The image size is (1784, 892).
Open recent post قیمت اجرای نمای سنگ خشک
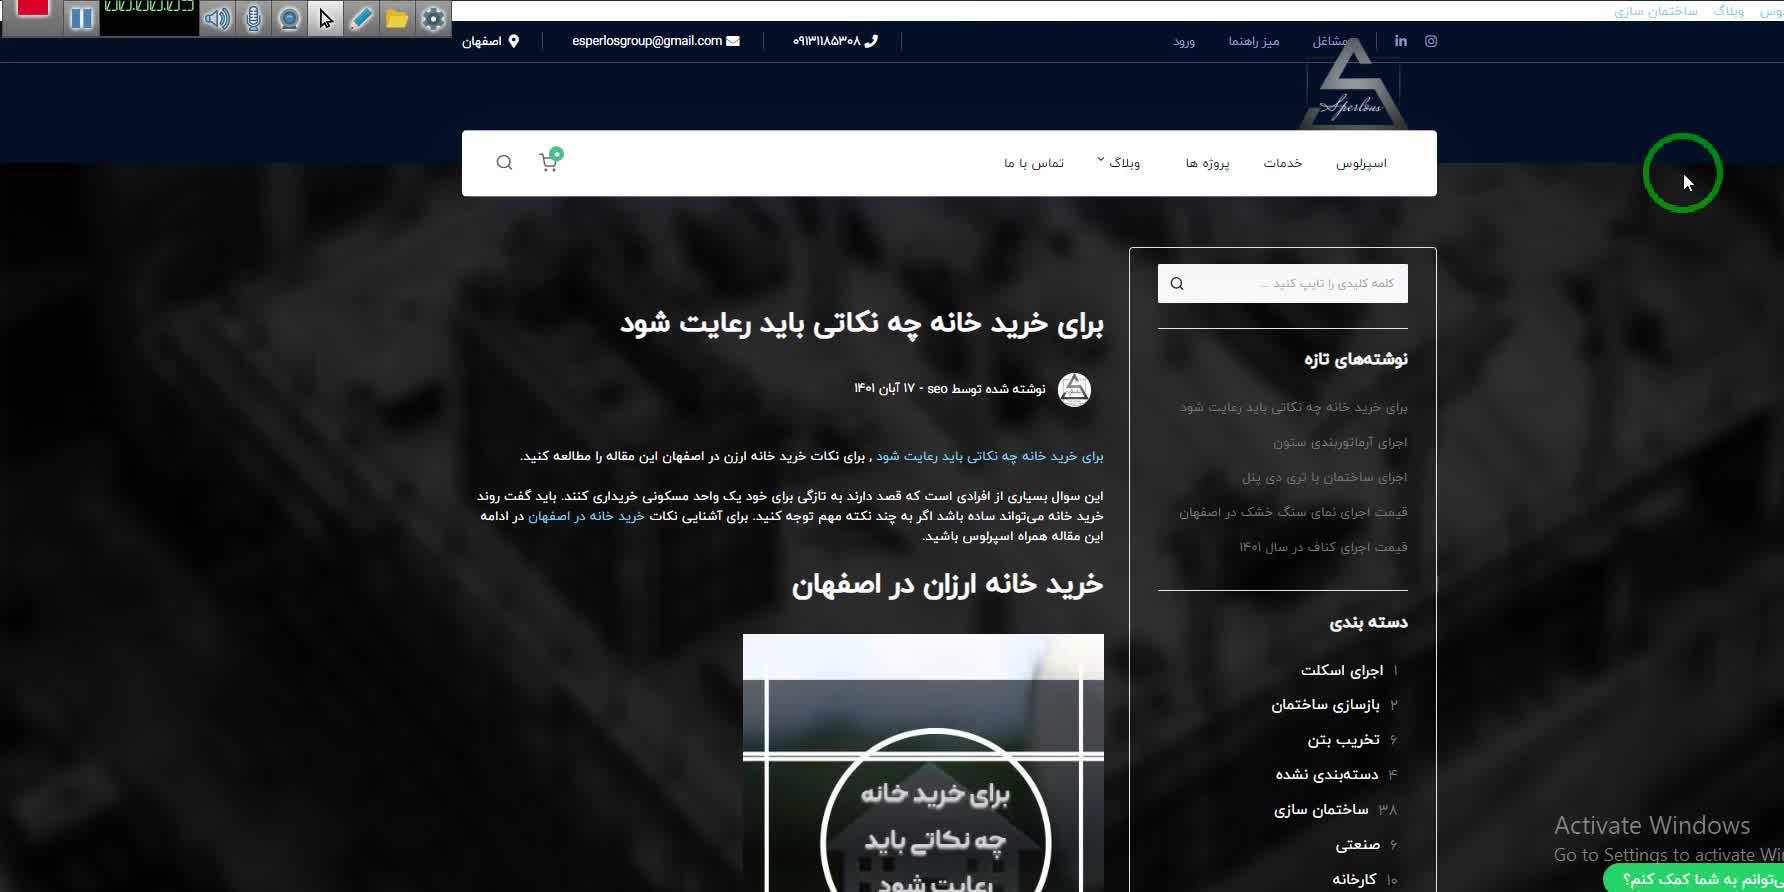pyautogui.click(x=1293, y=512)
